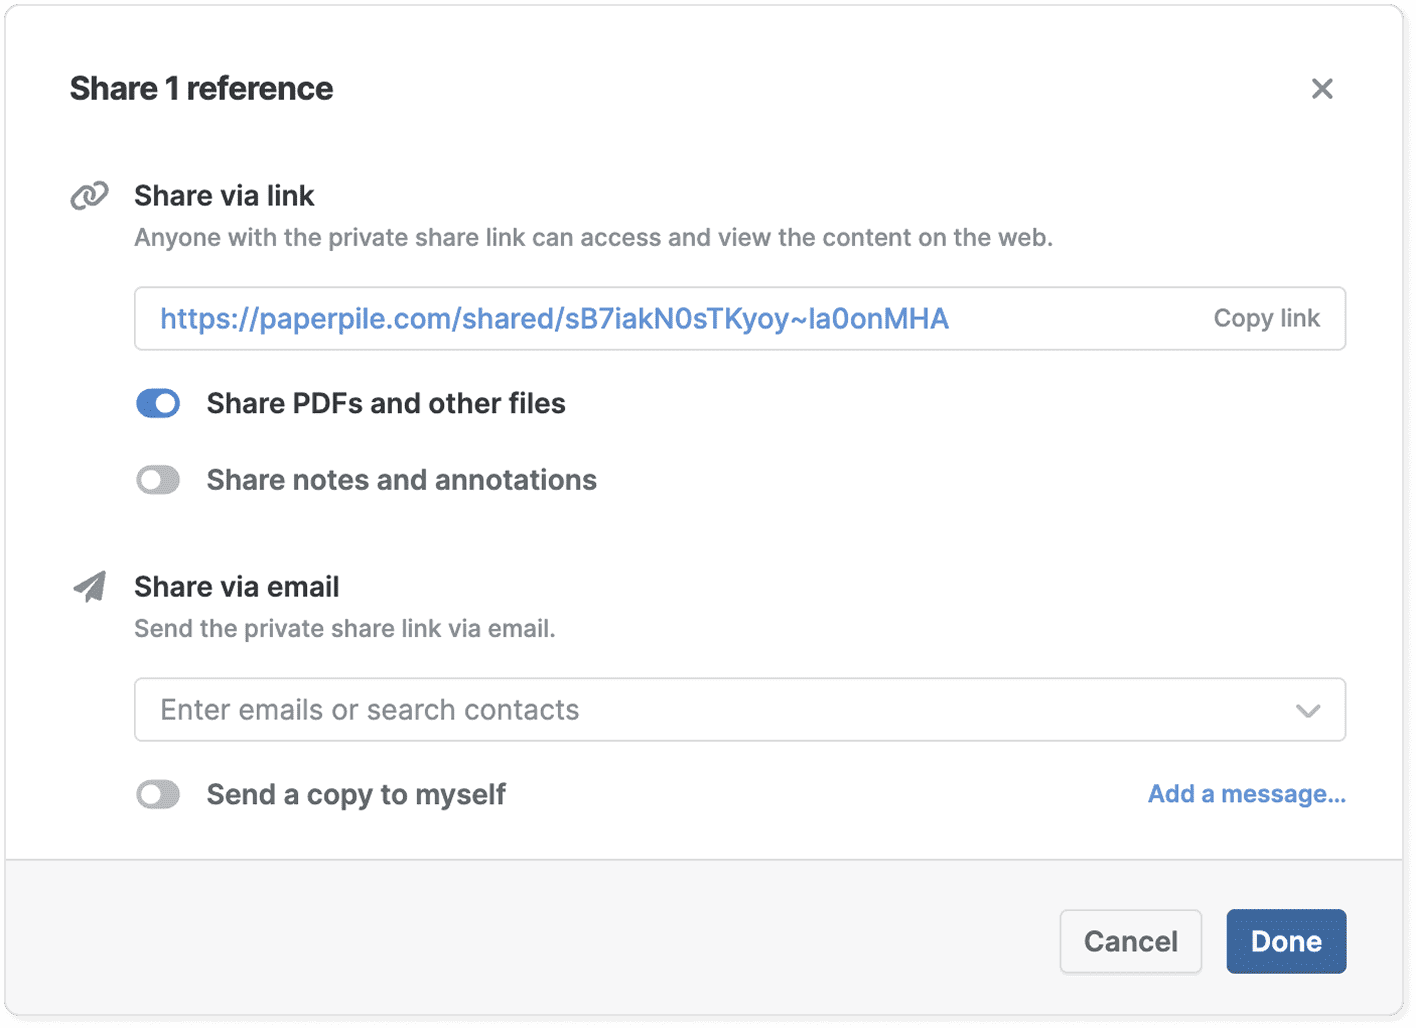This screenshot has height=1028, width=1416.
Task: Expand the contacts dropdown chevron
Action: pos(1308,711)
